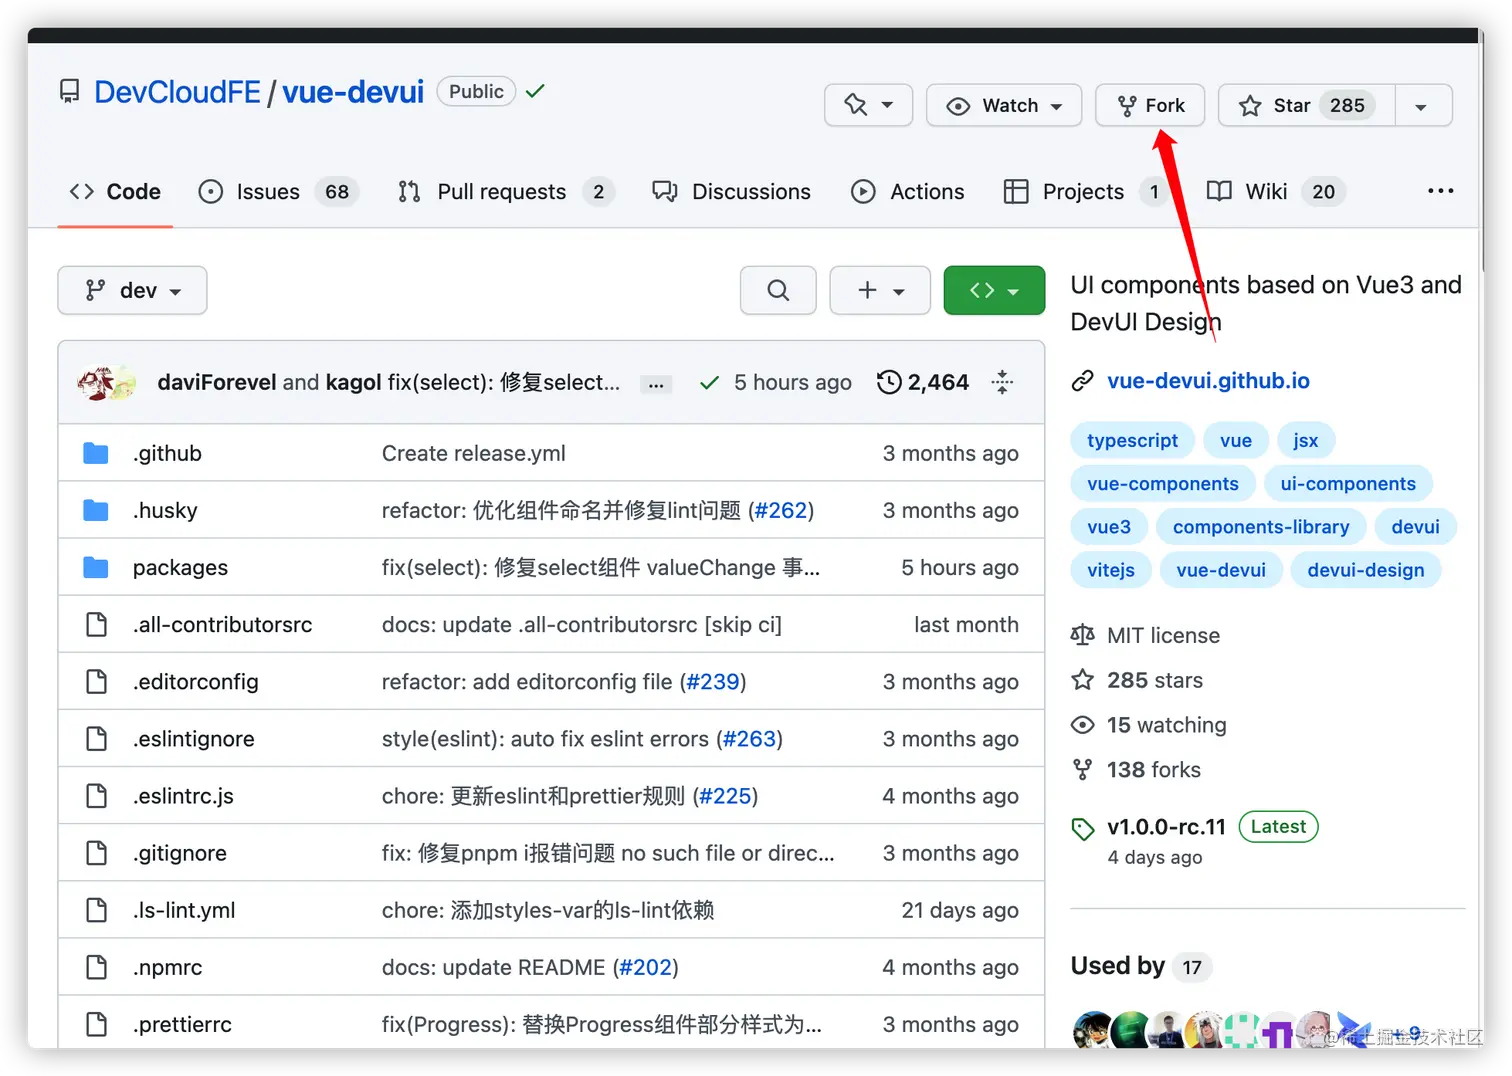This screenshot has height=1076, width=1512.
Task: Open the star lists dropdown arrow
Action: tap(1422, 105)
